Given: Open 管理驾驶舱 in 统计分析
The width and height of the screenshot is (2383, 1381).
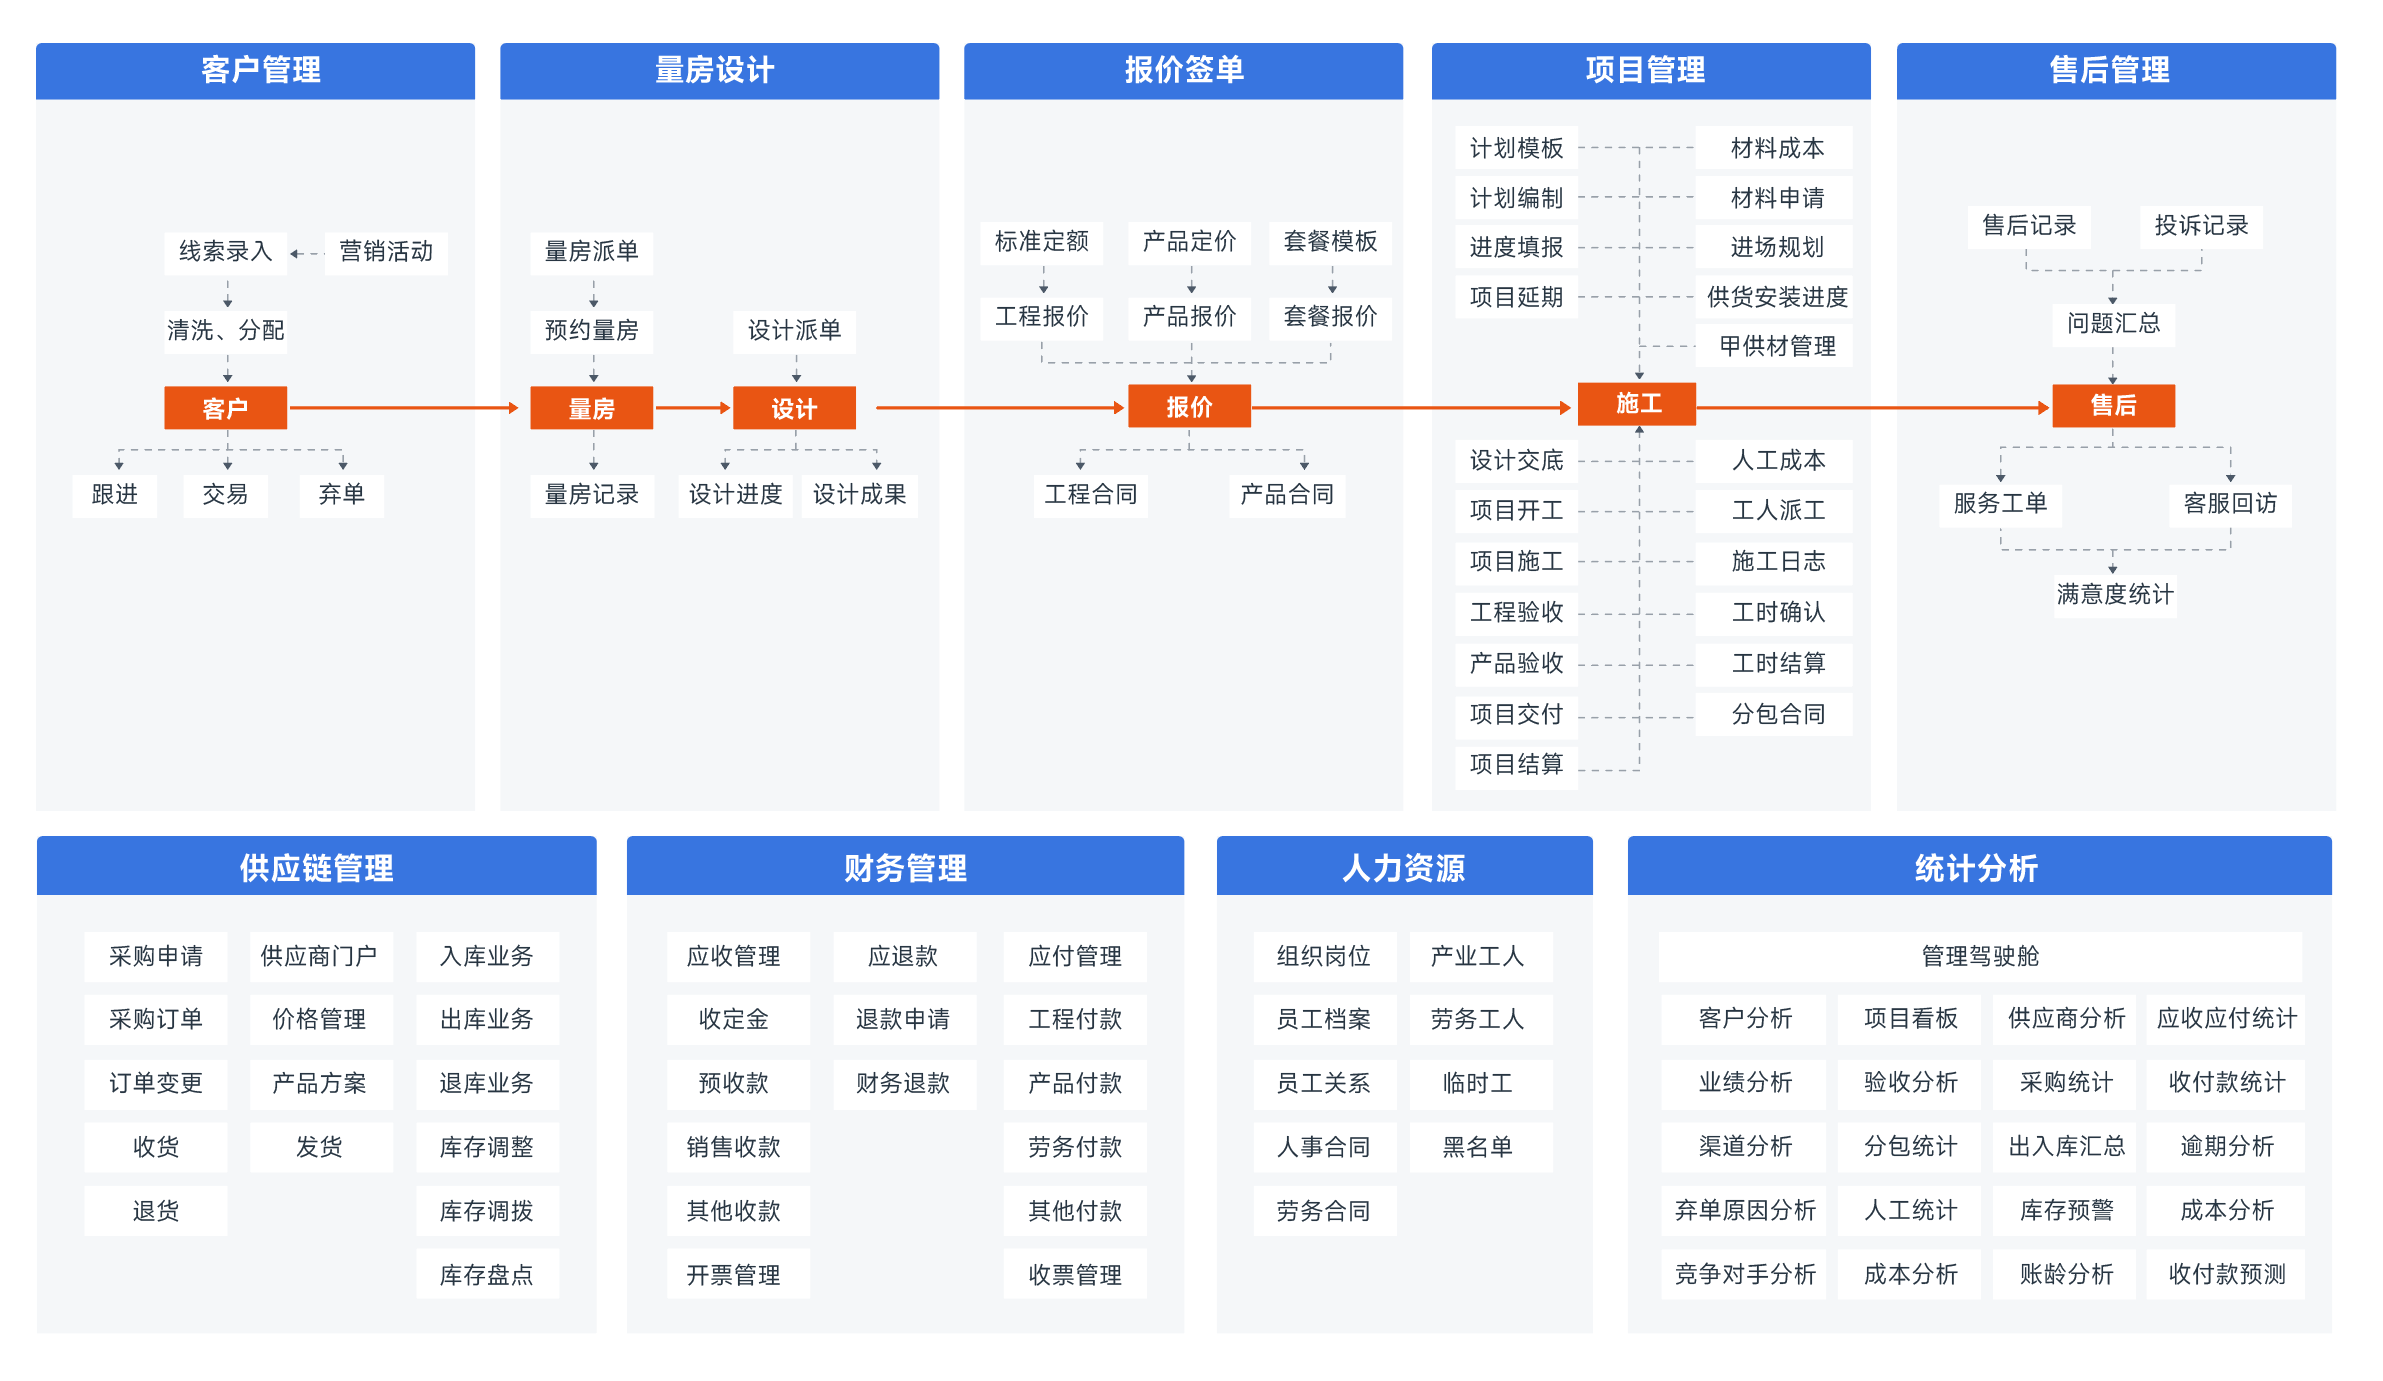Looking at the screenshot, I should coord(1979,956).
